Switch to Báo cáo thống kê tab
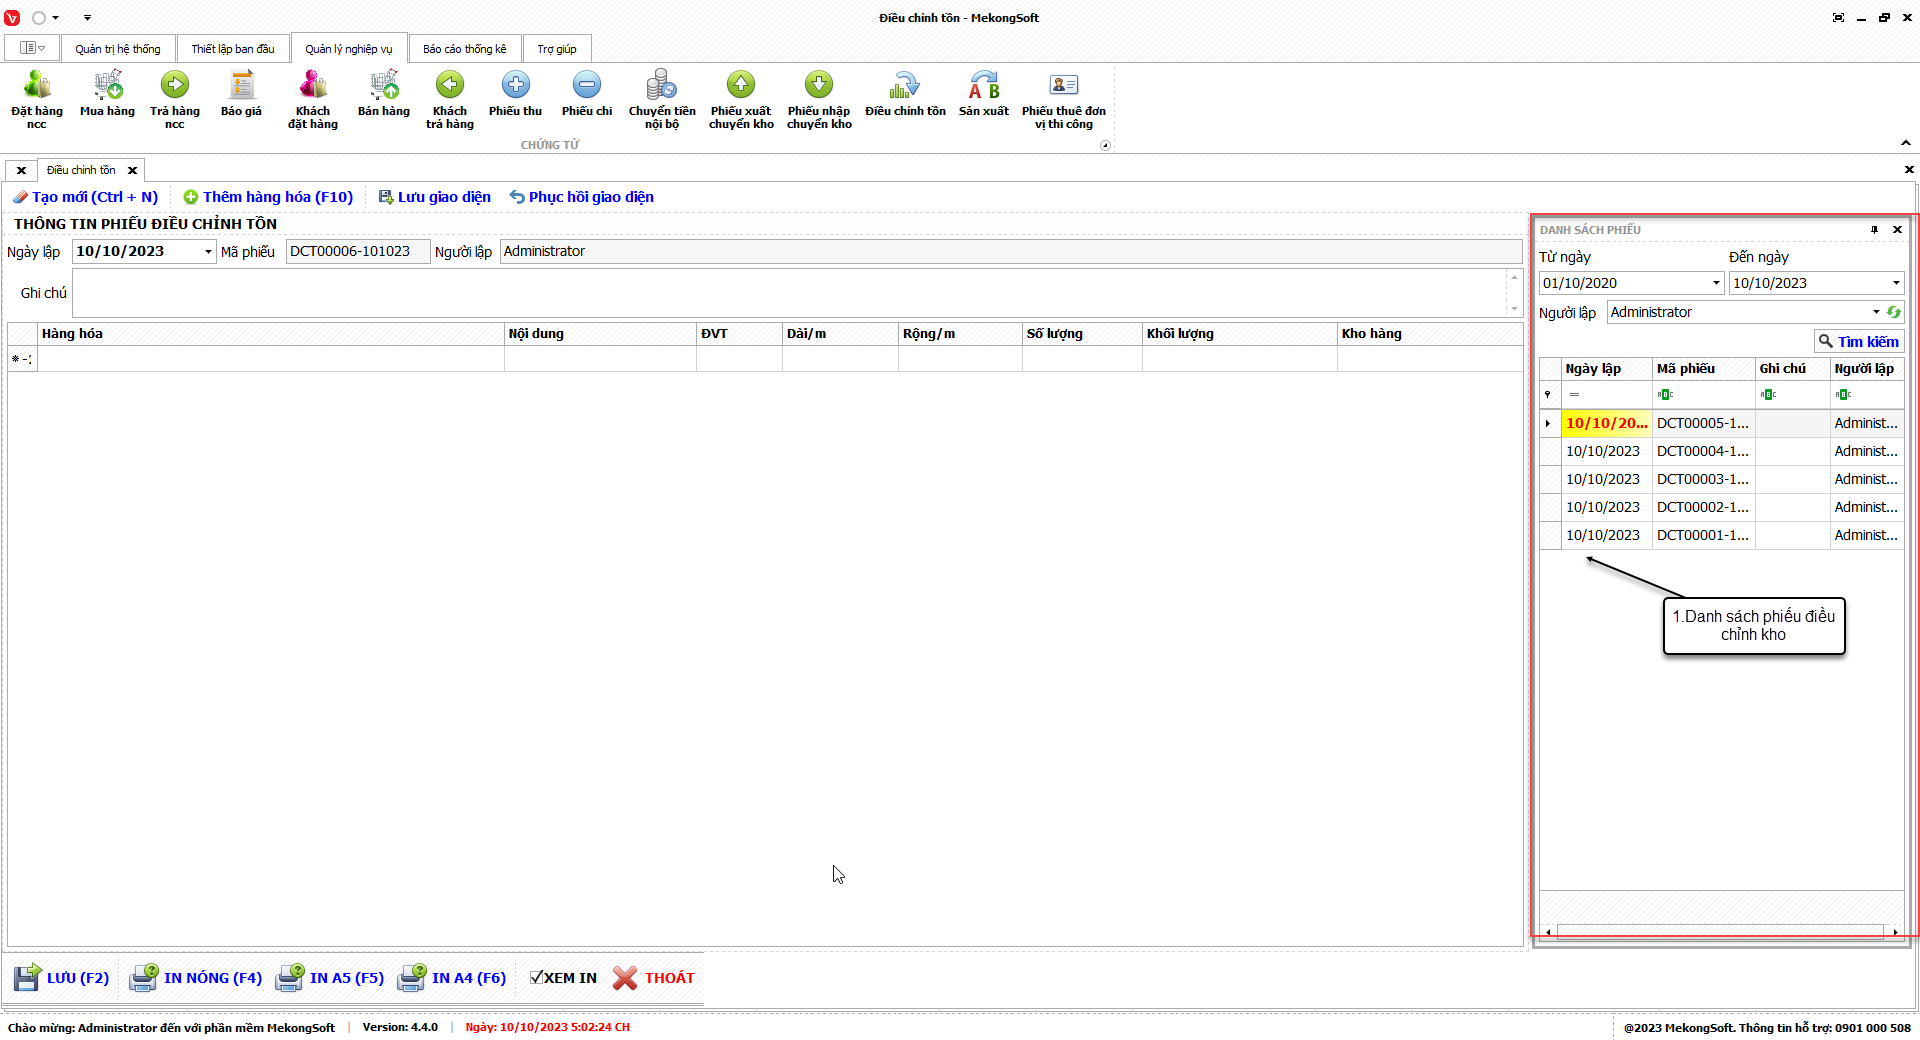 [464, 49]
